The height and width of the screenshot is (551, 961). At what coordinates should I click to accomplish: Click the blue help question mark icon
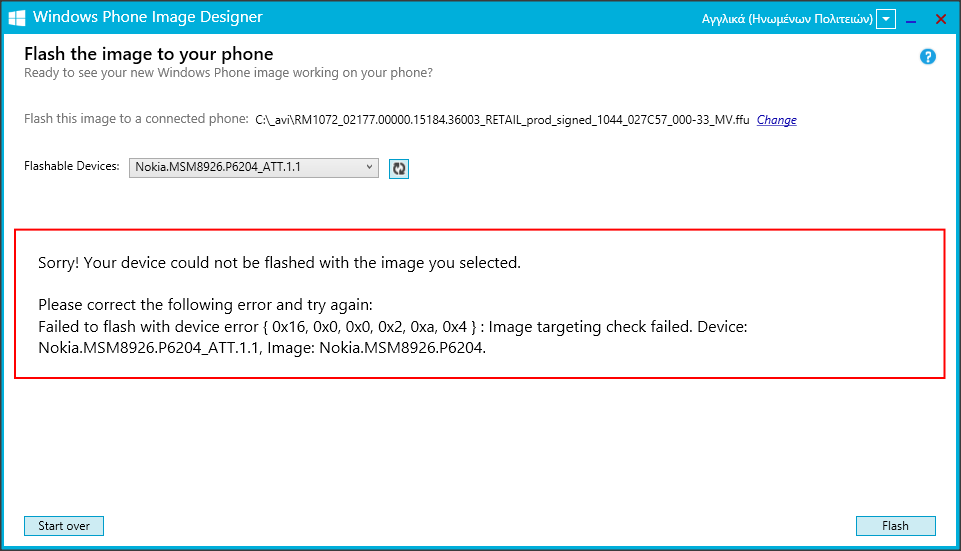927,57
